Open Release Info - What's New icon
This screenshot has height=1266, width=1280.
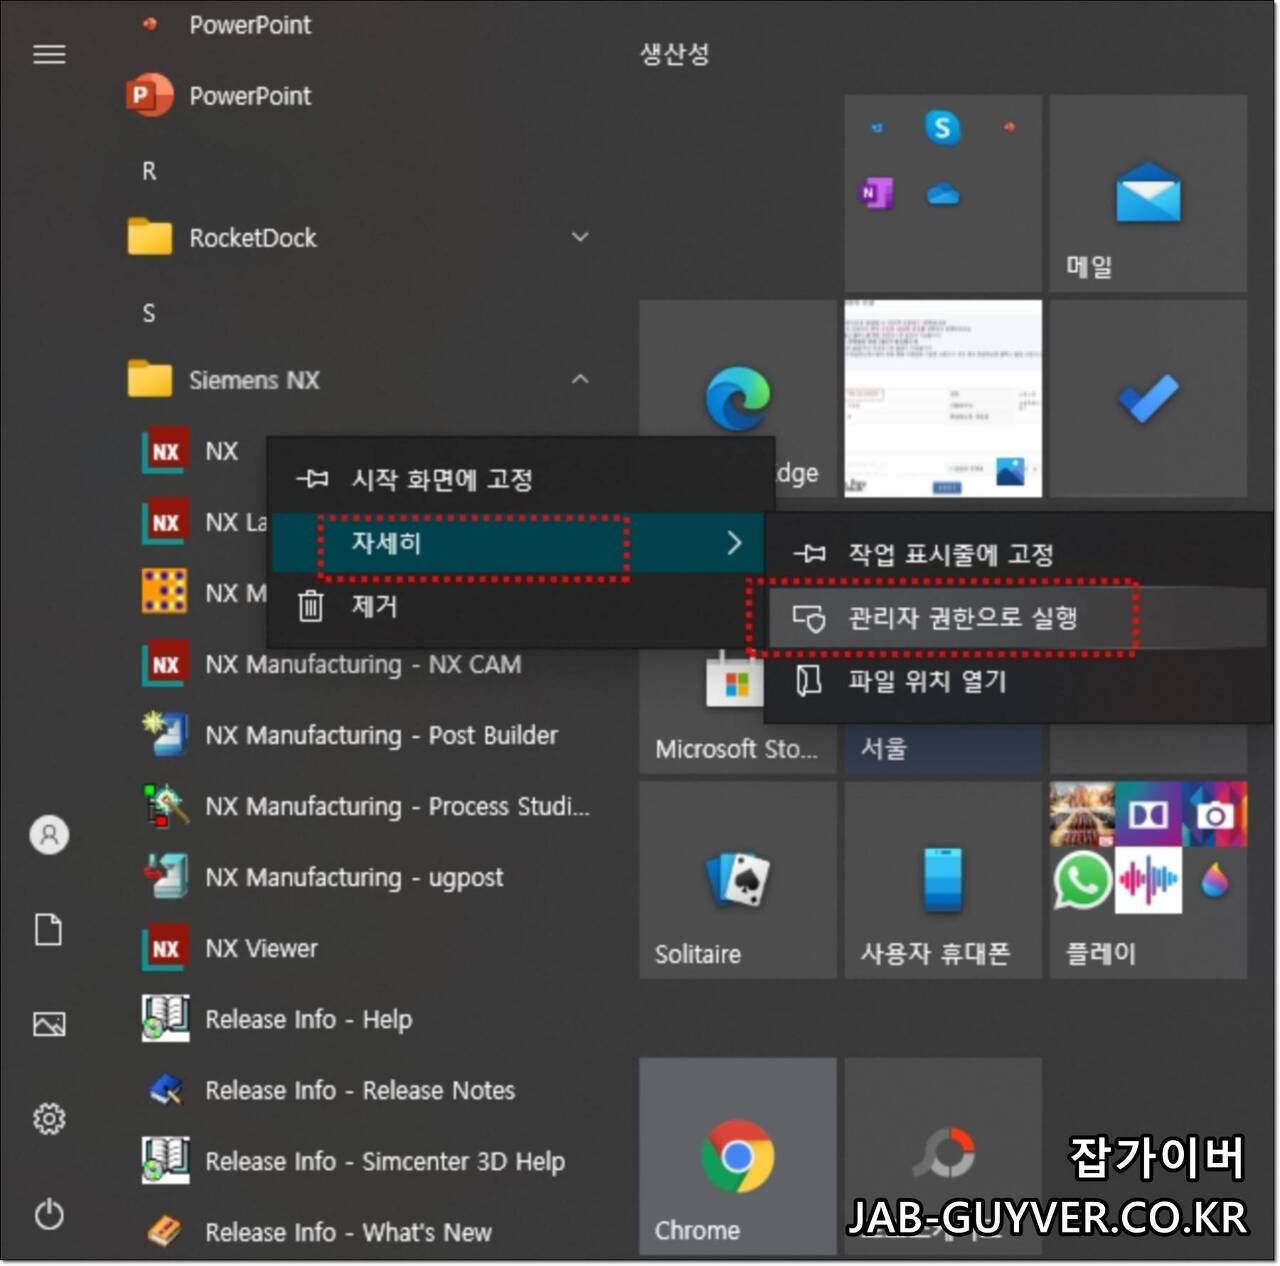(165, 1232)
